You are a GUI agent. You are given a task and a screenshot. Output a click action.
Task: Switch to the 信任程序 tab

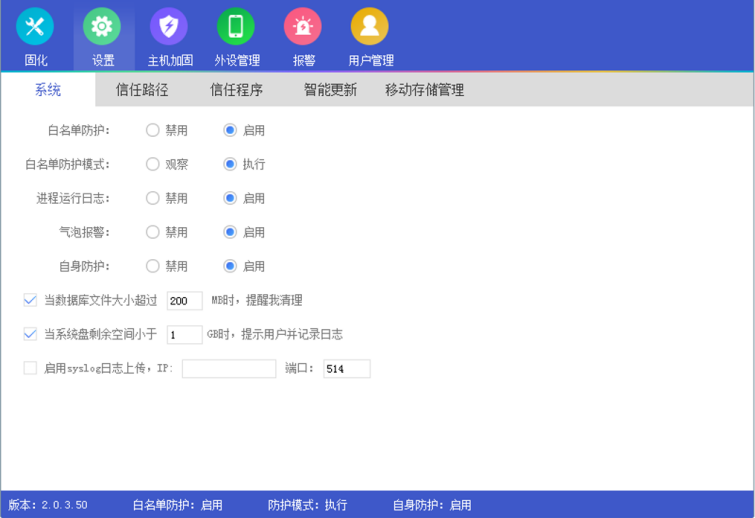coord(236,90)
